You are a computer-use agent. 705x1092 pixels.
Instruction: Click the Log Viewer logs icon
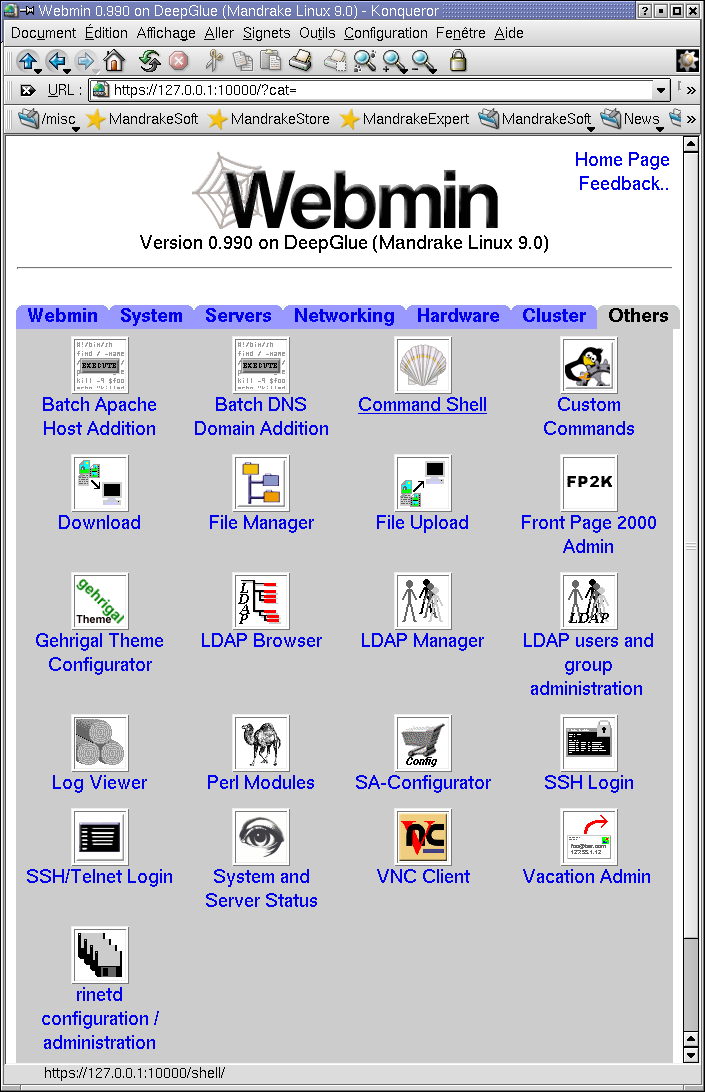coord(100,743)
